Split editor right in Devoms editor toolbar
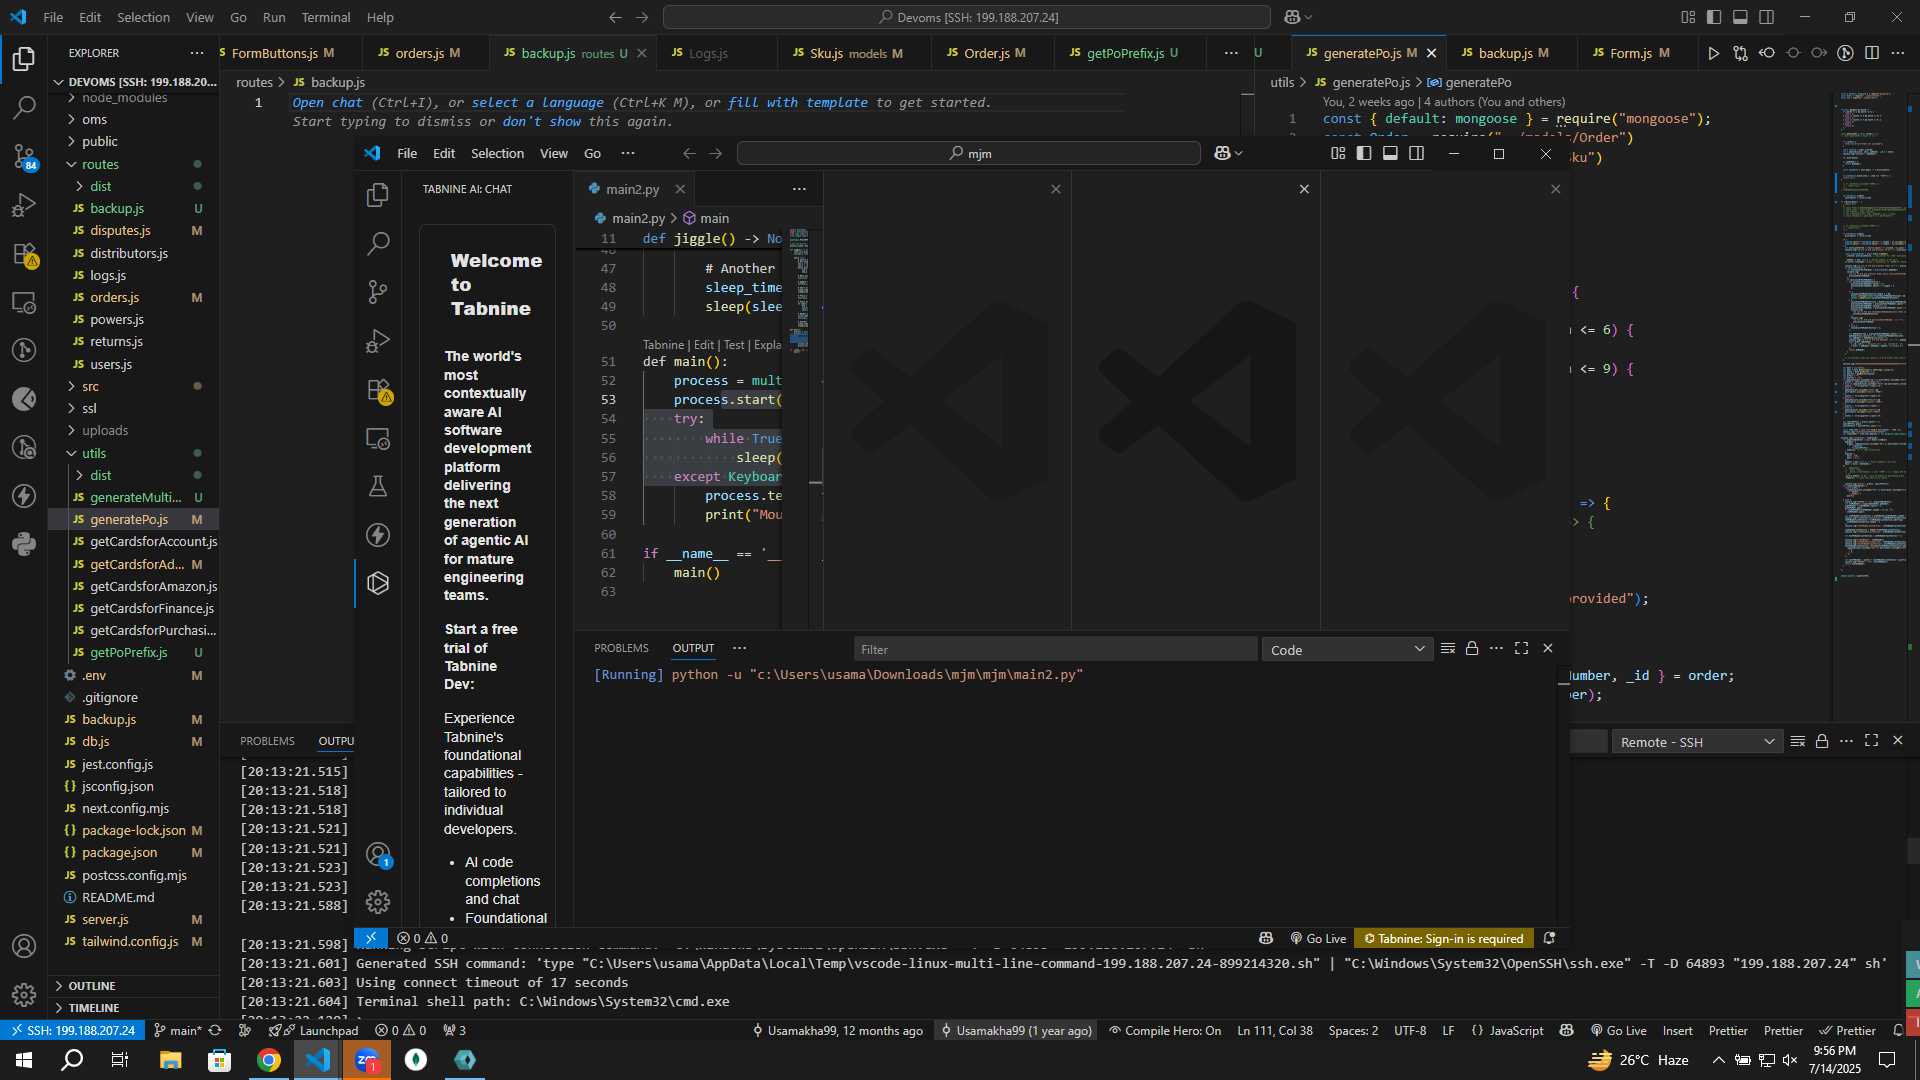Viewport: 1920px width, 1080px height. click(x=1871, y=53)
